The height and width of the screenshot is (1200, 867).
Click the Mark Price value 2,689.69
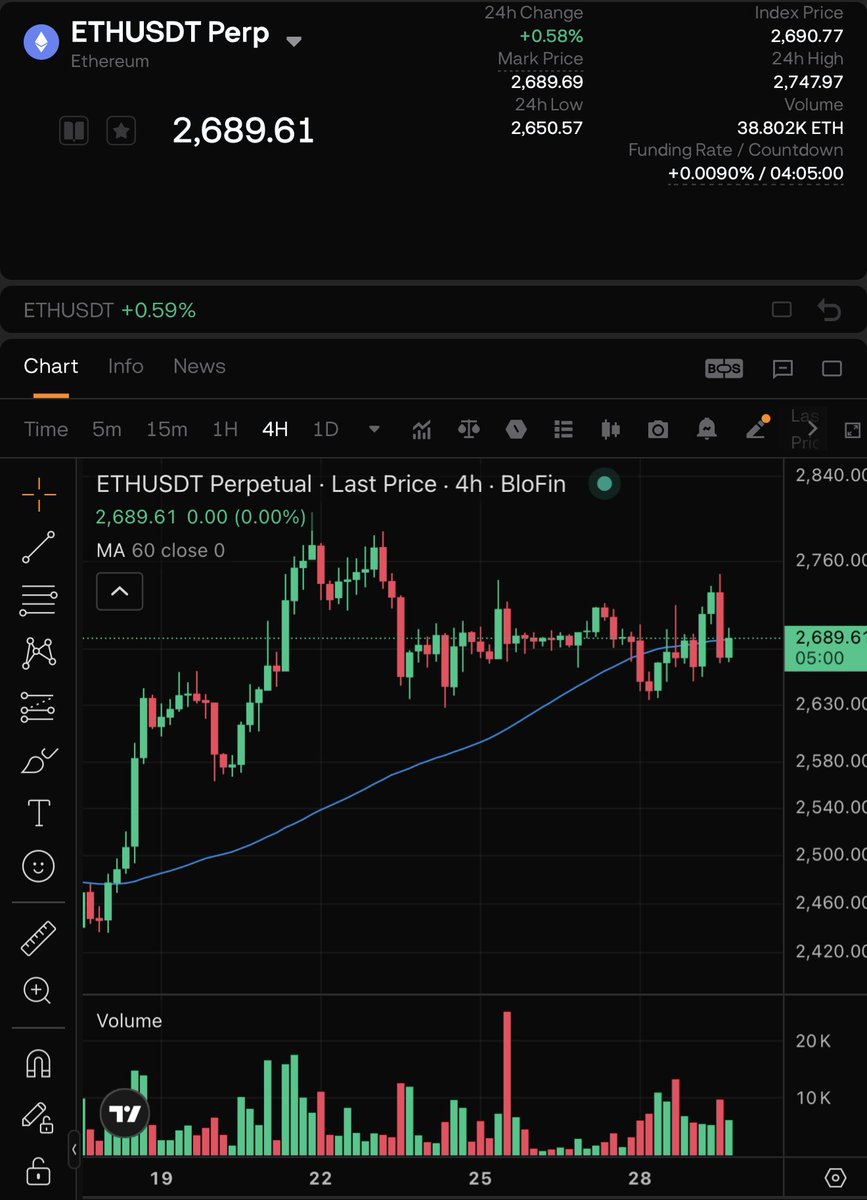tap(546, 81)
